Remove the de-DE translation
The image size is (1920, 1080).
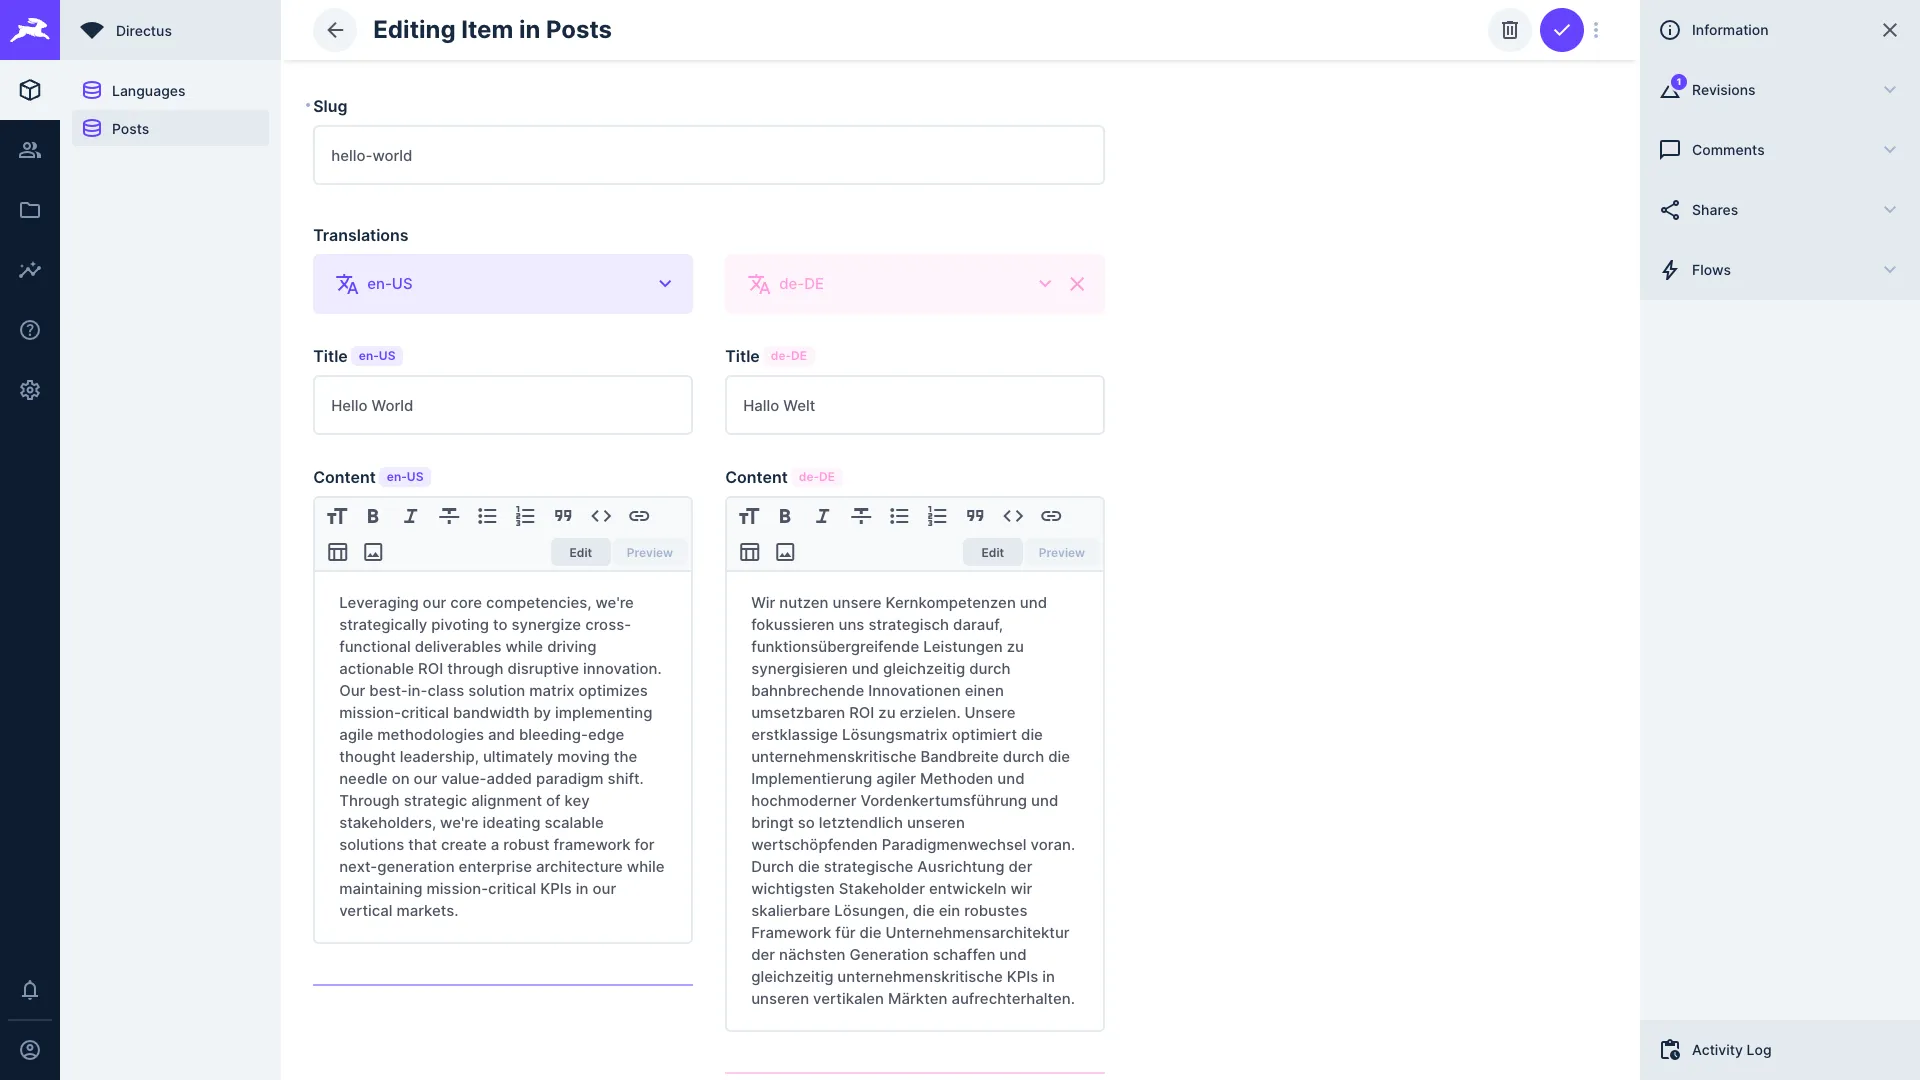(x=1077, y=284)
